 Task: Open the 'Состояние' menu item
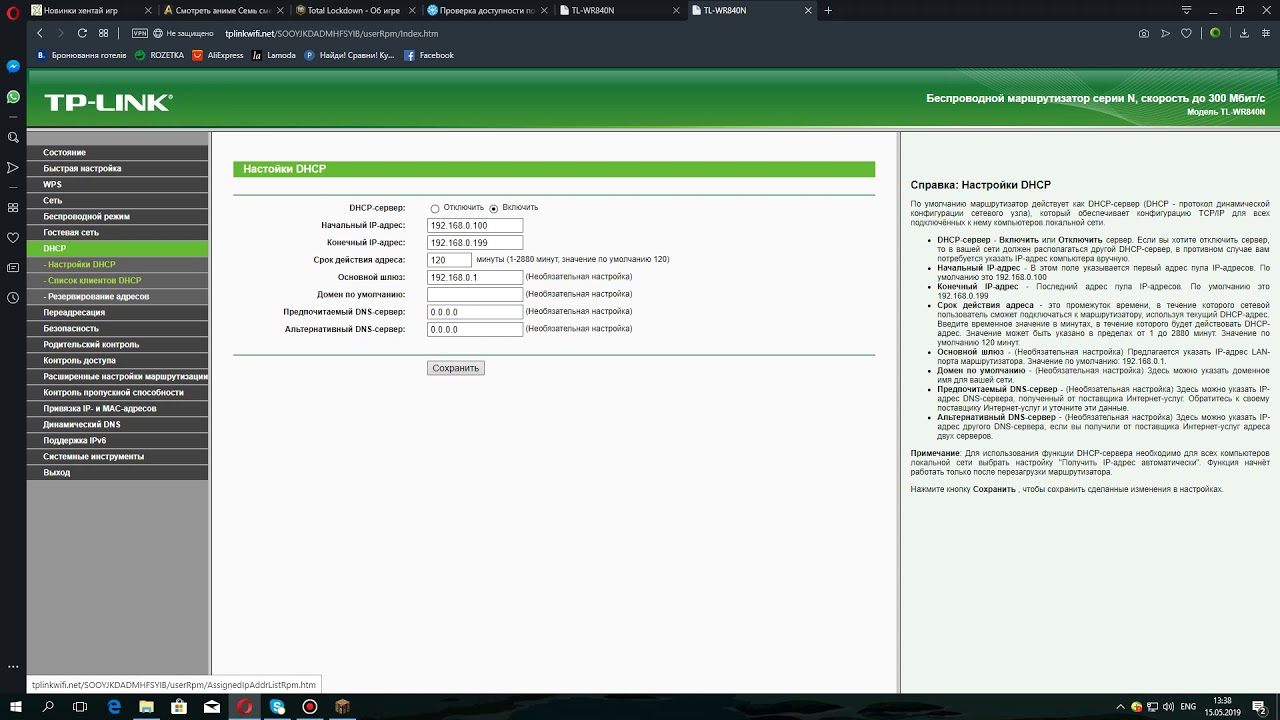pyautogui.click(x=118, y=152)
